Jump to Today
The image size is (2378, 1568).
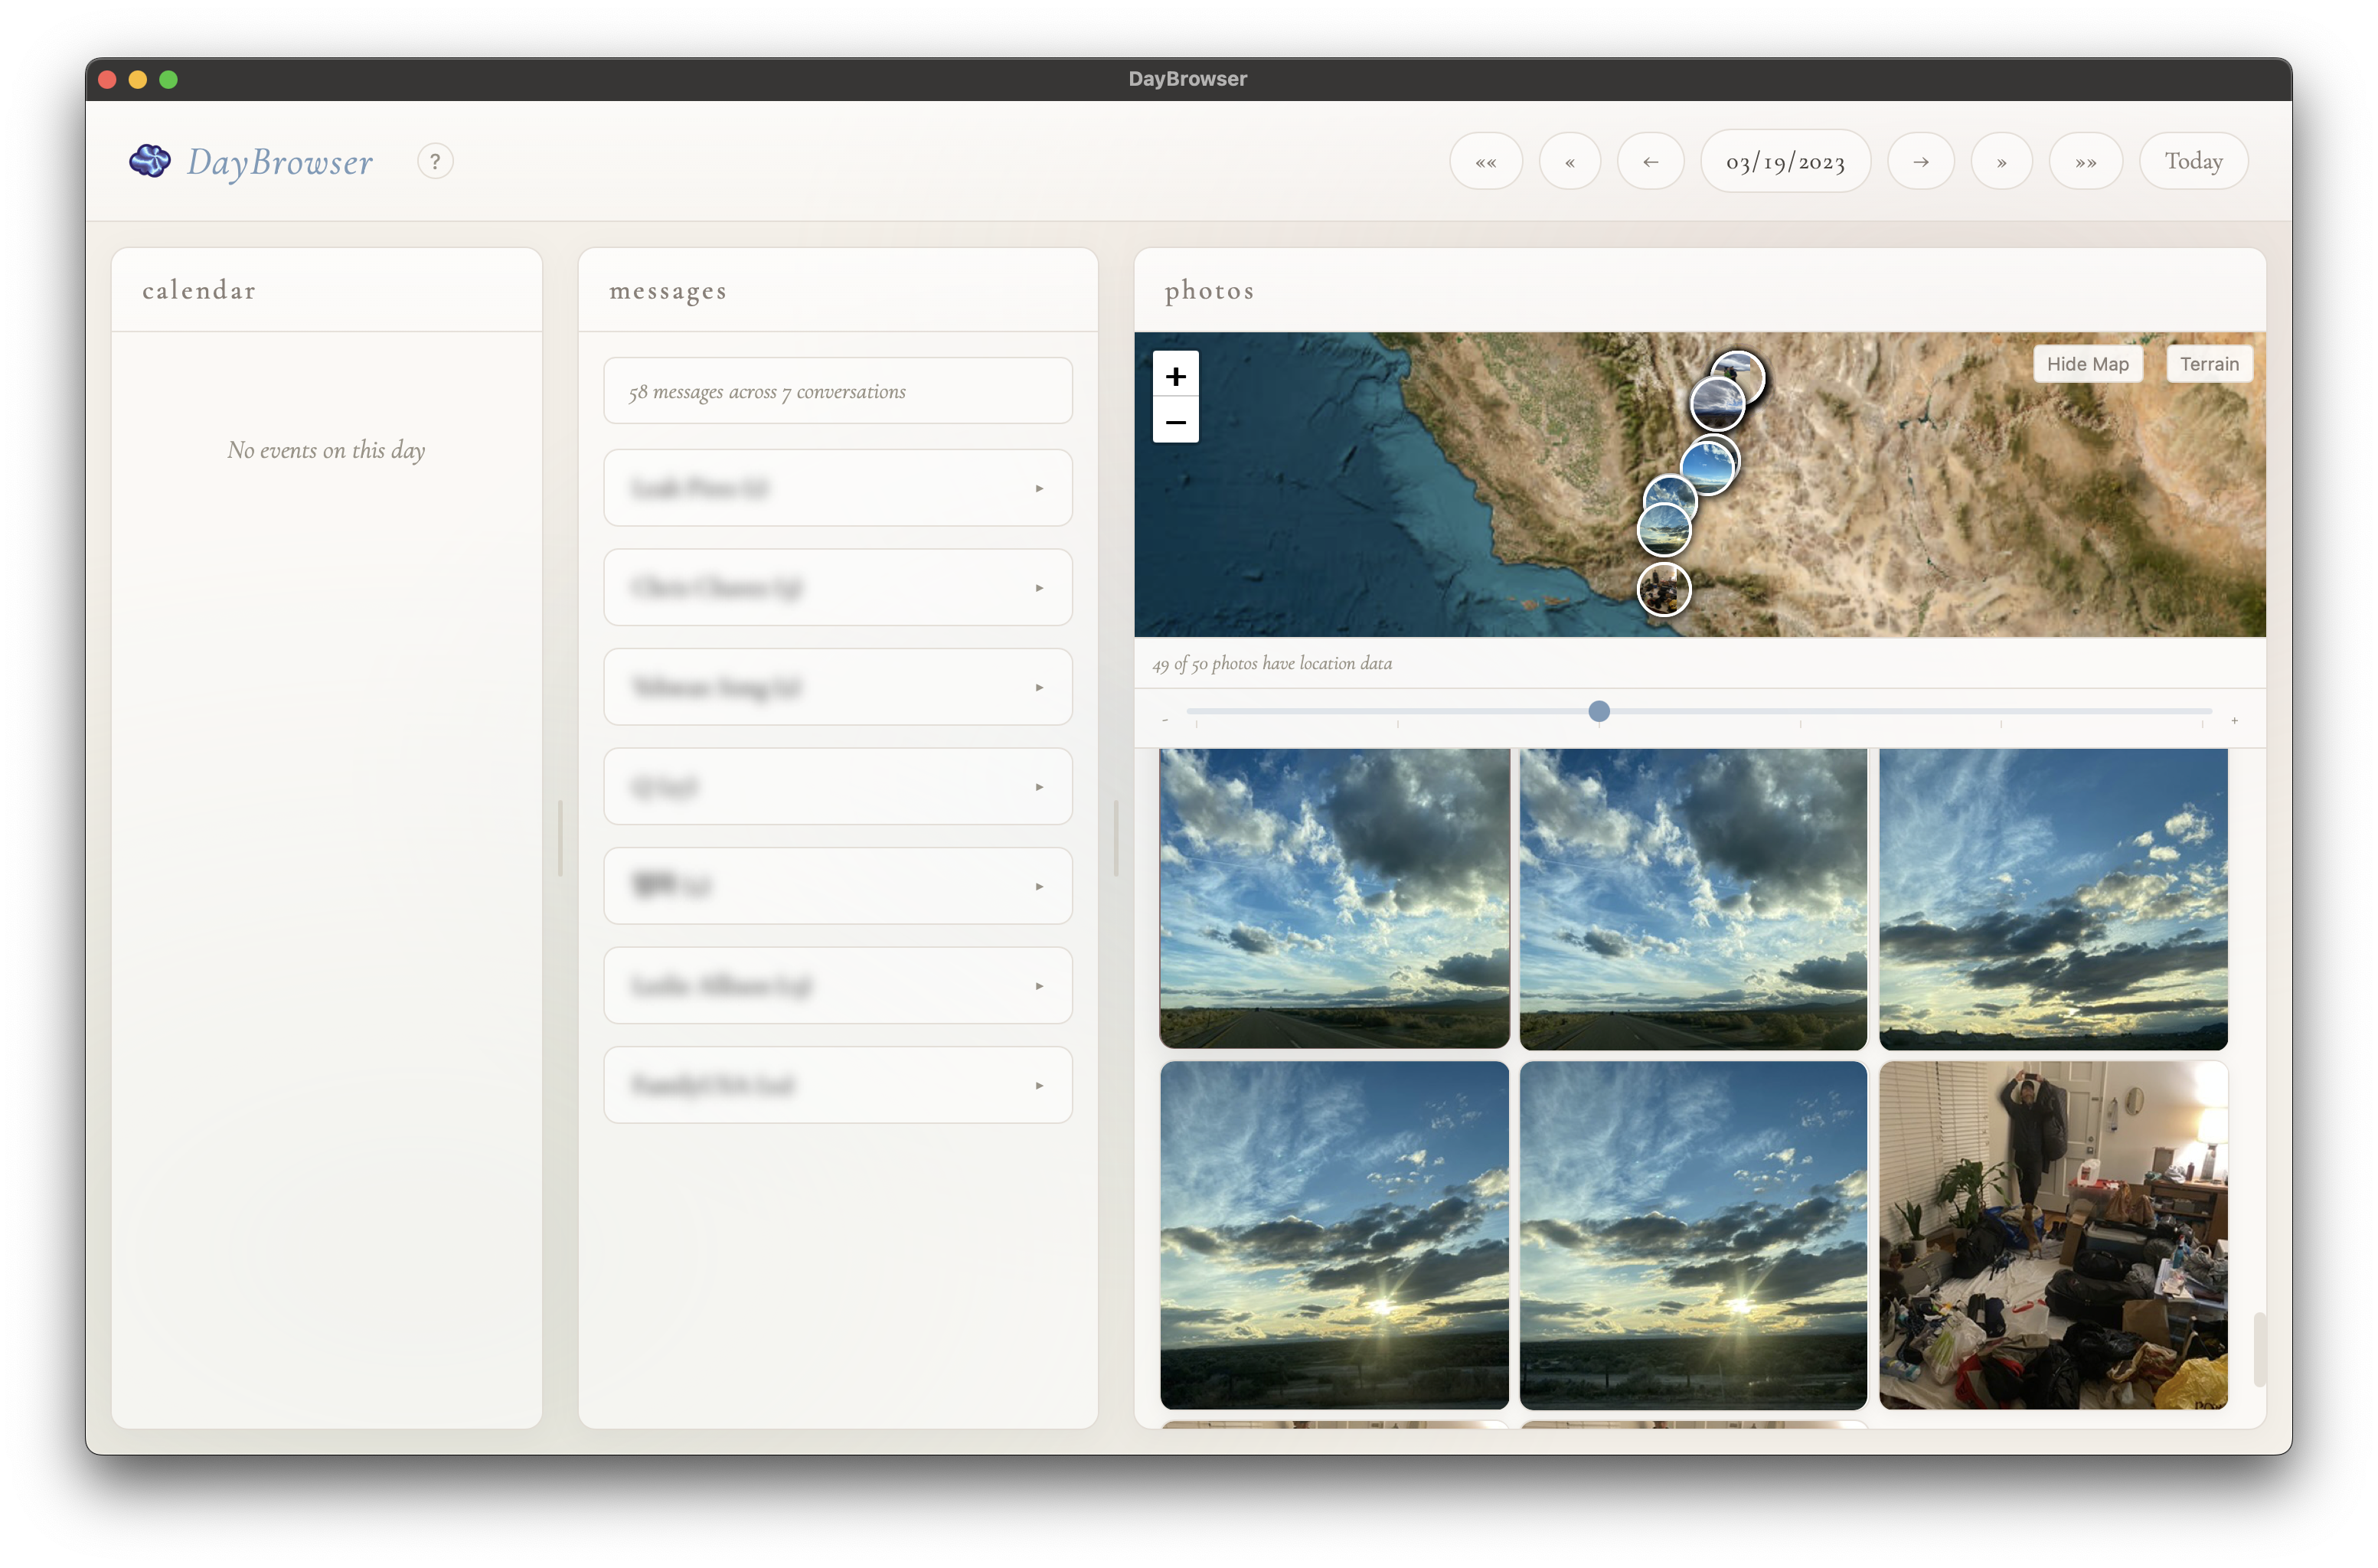tap(2193, 161)
